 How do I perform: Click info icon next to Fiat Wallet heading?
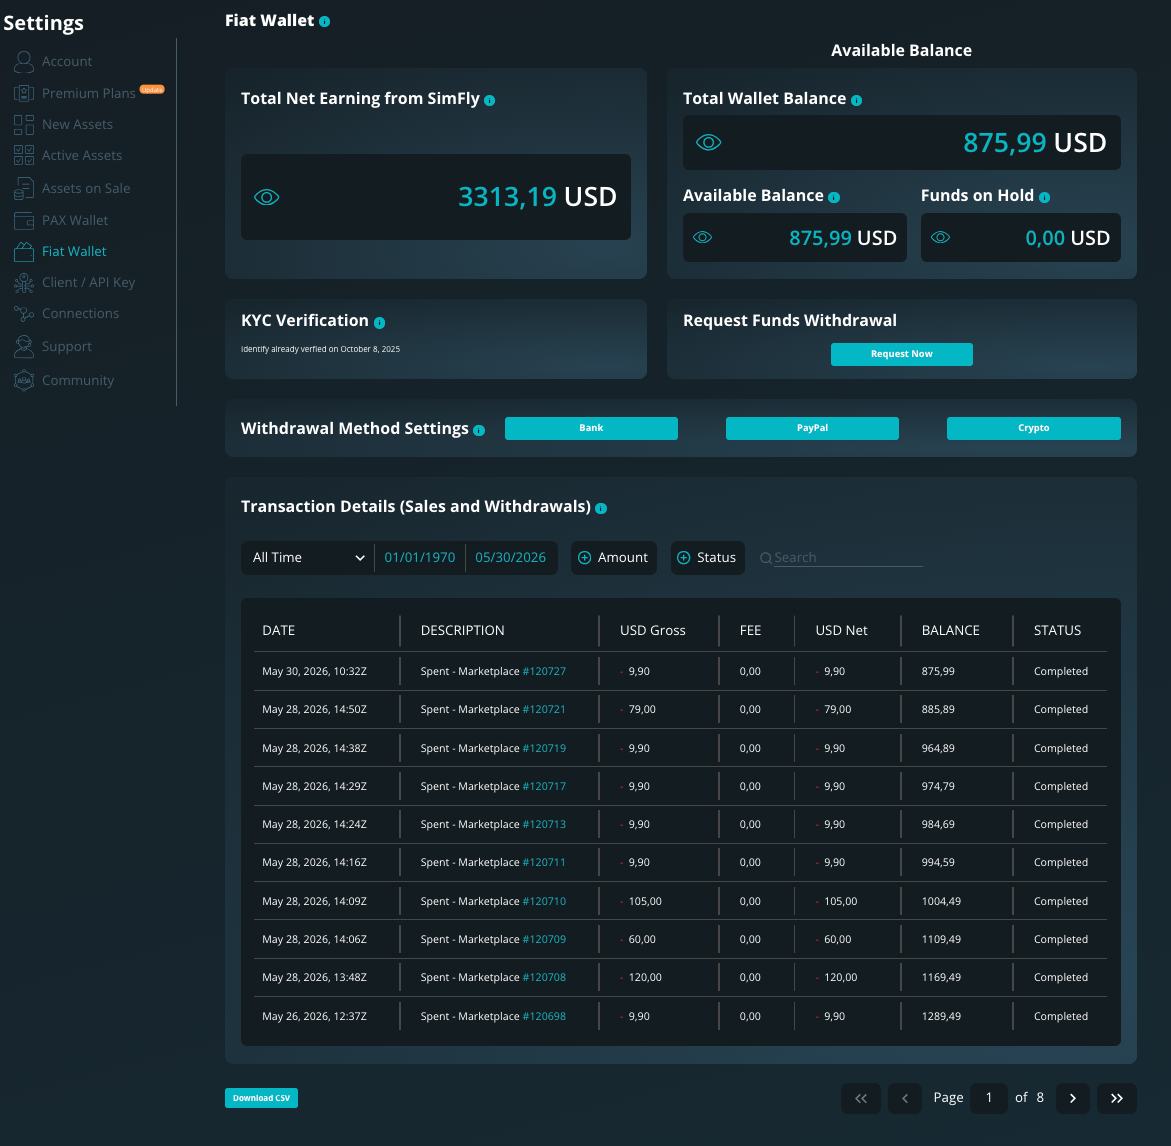(x=324, y=22)
